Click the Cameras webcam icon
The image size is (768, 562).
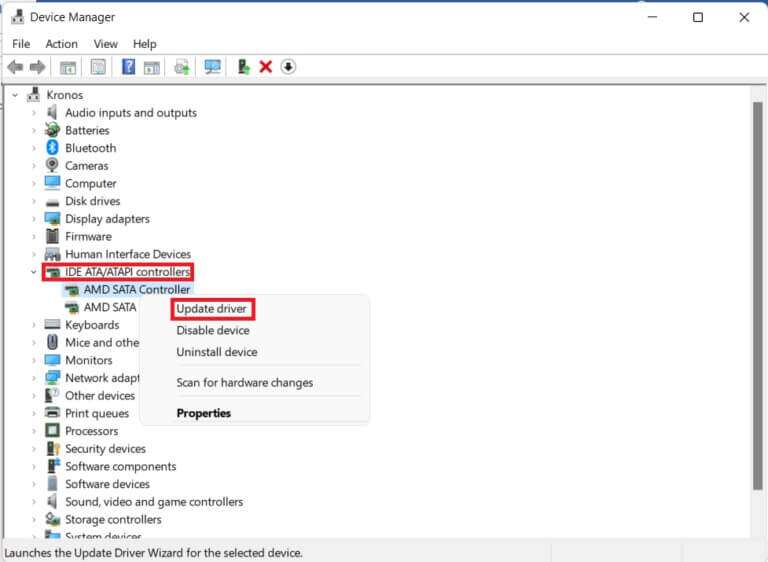(52, 165)
